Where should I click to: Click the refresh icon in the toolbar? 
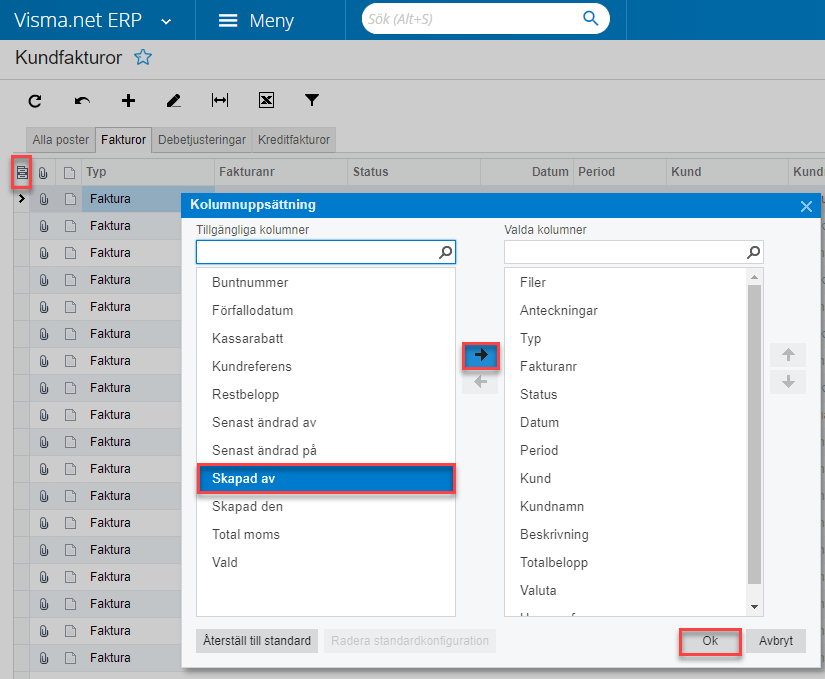pos(35,100)
